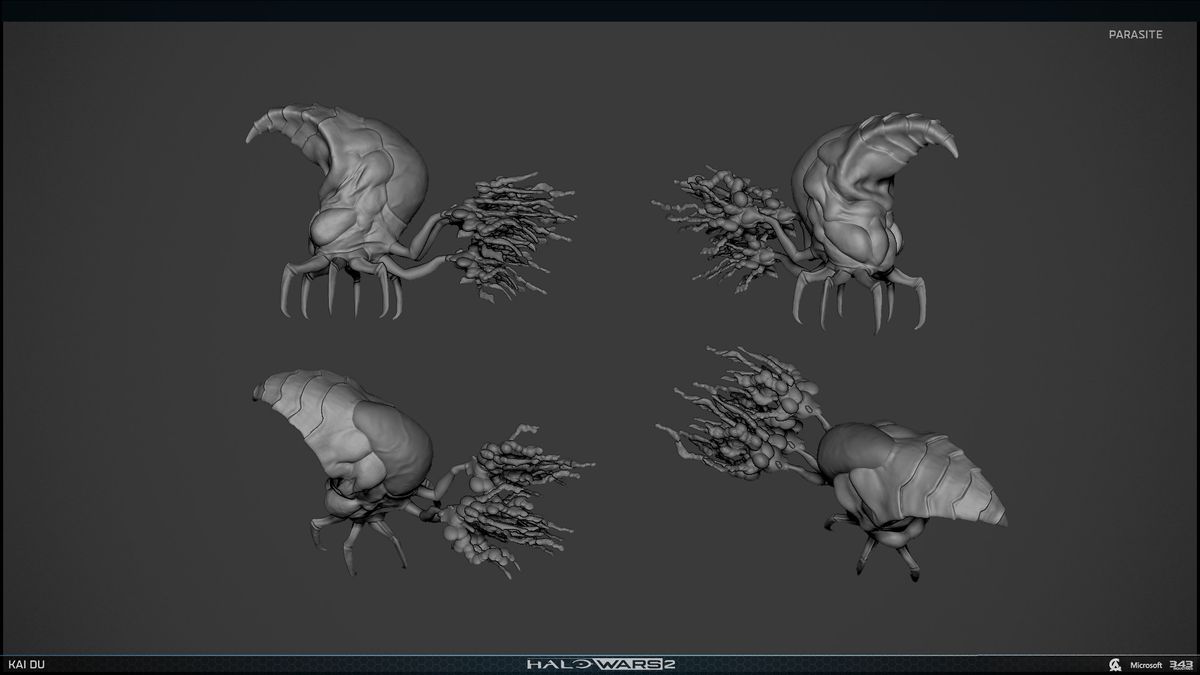This screenshot has width=1200, height=675.
Task: Click the gray canvas background between the sculpts
Action: tap(600, 340)
